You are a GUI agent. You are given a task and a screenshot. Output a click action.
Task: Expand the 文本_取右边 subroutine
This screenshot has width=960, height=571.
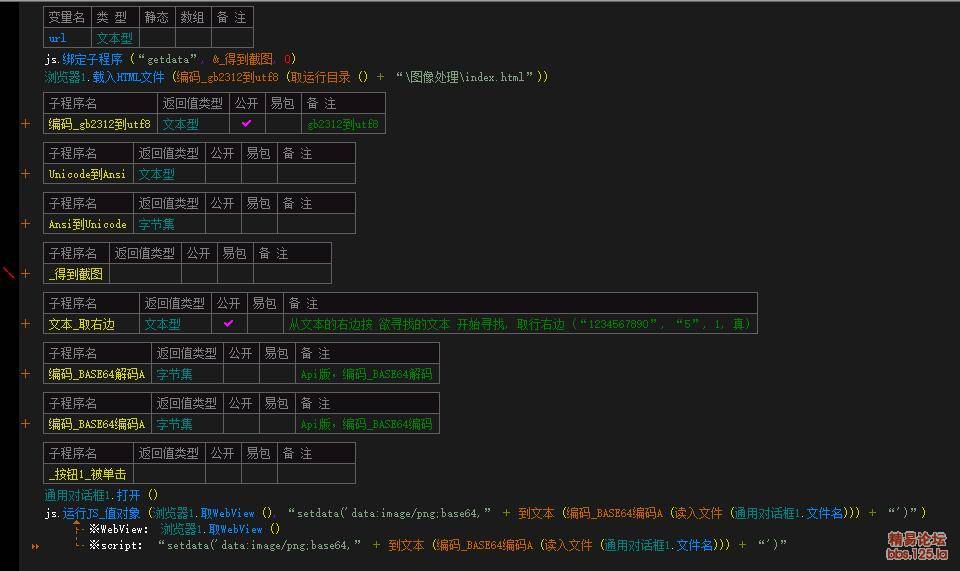click(25, 324)
